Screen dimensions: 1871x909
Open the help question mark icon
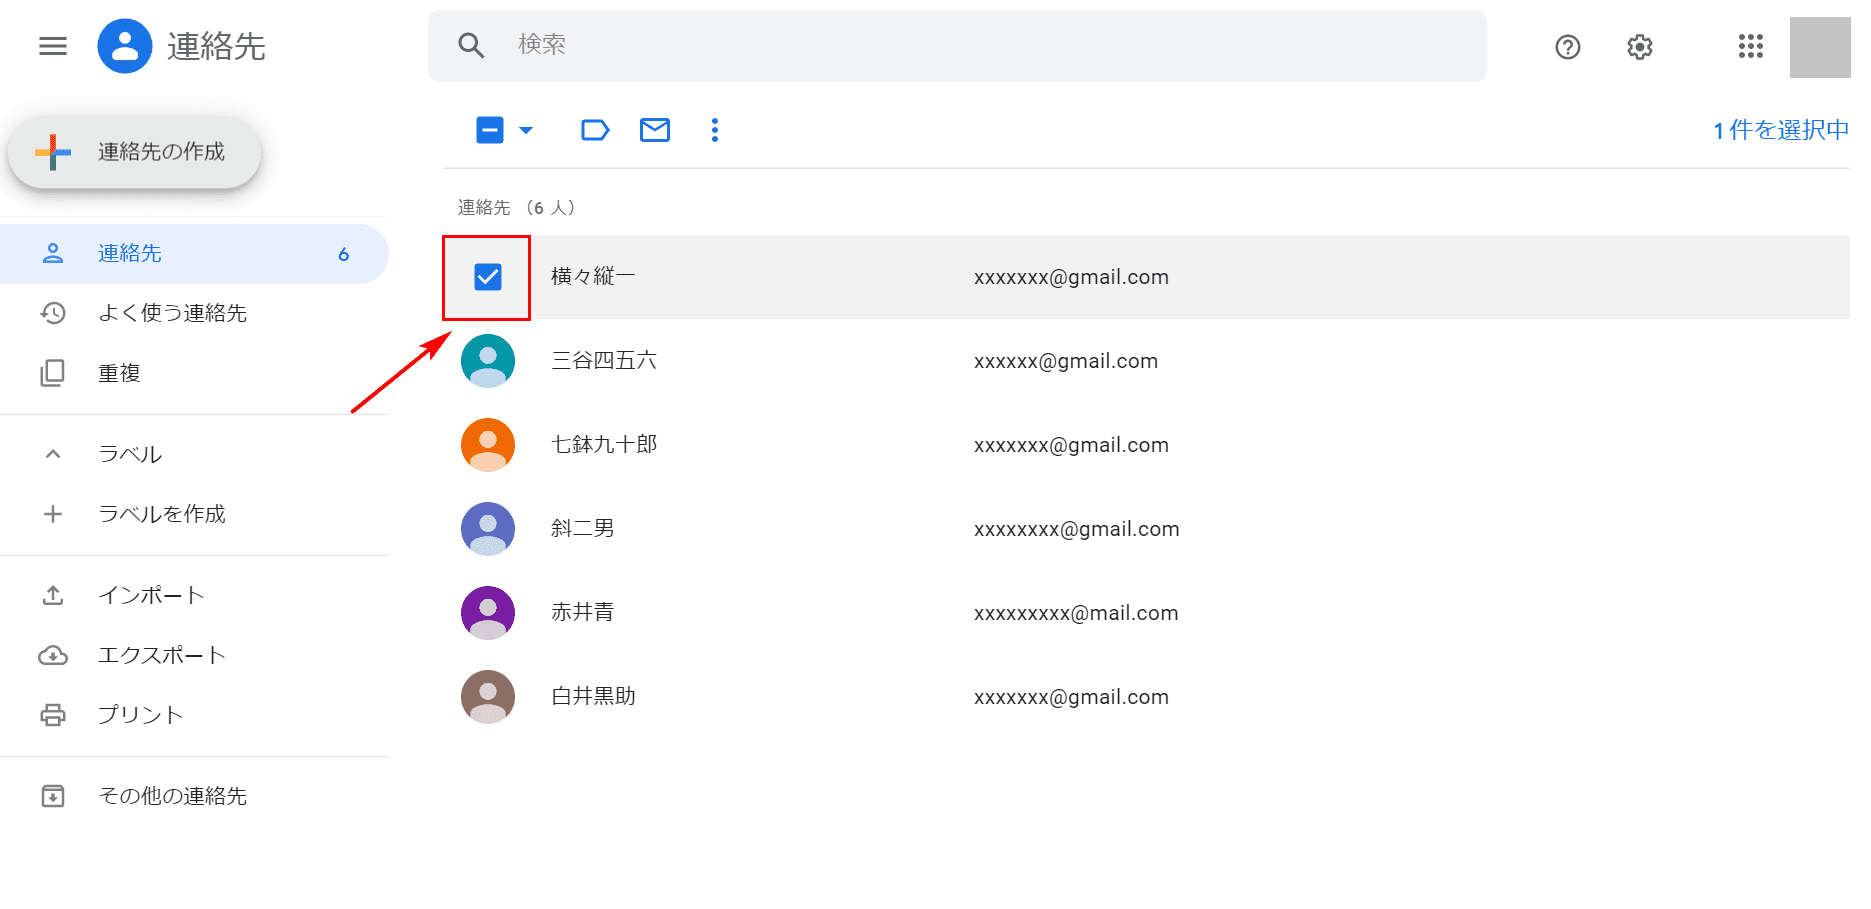point(1568,47)
